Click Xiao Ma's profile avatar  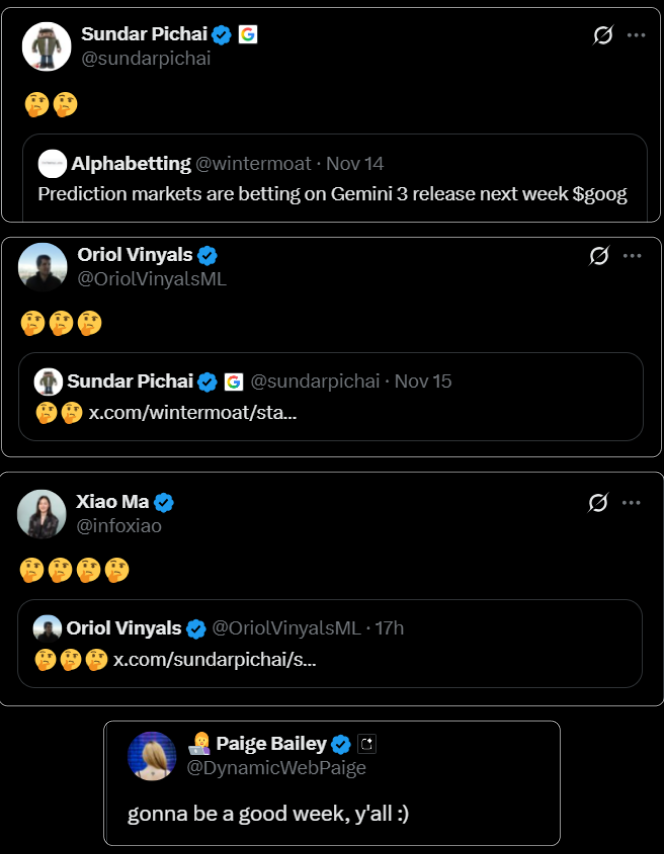coord(42,514)
